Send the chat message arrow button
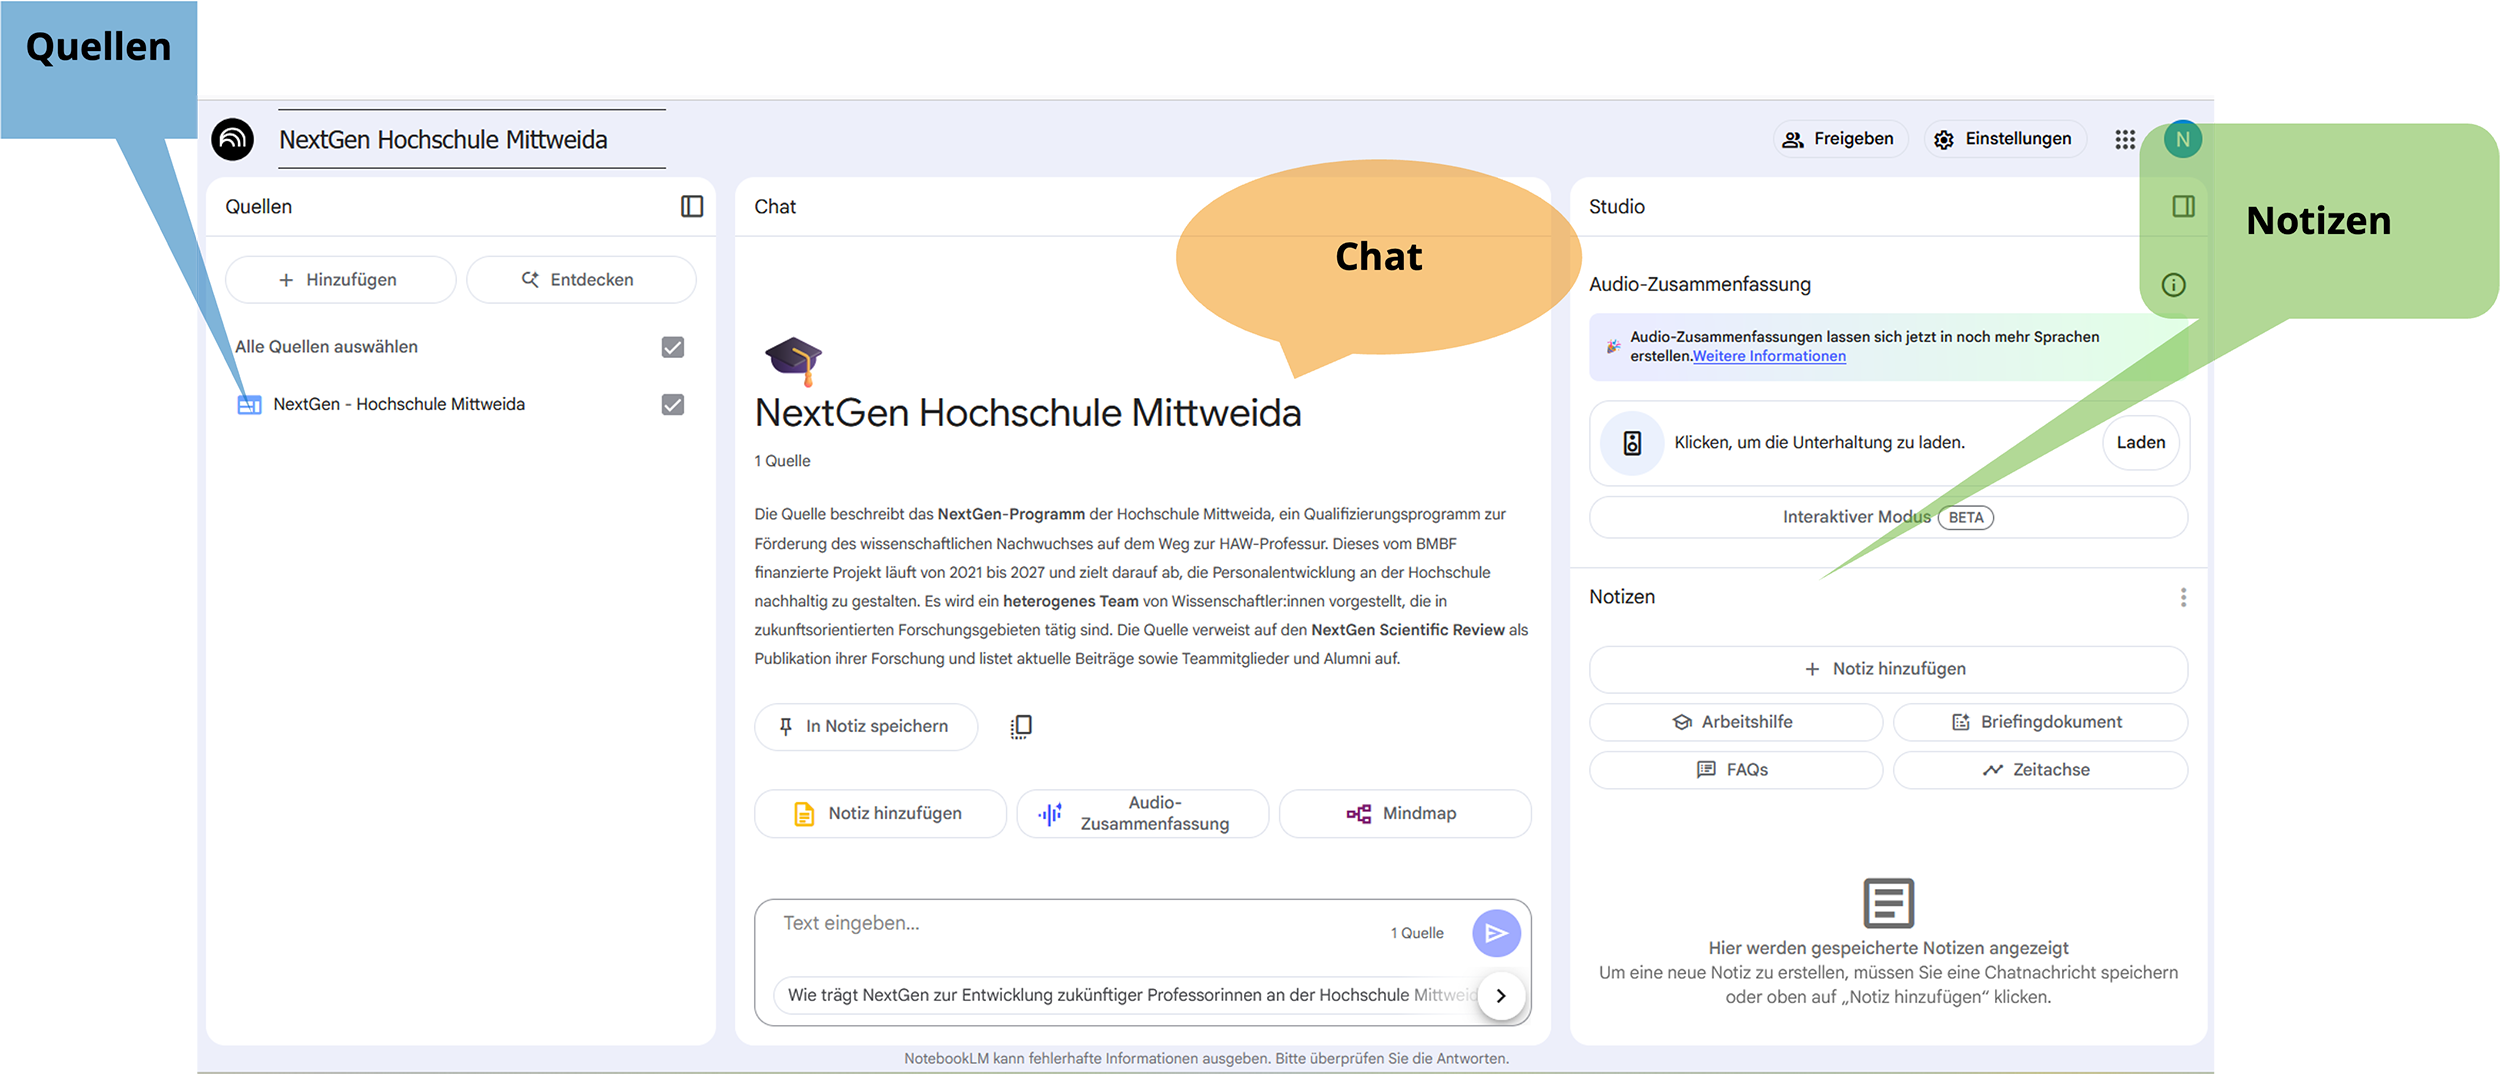 click(x=1496, y=933)
